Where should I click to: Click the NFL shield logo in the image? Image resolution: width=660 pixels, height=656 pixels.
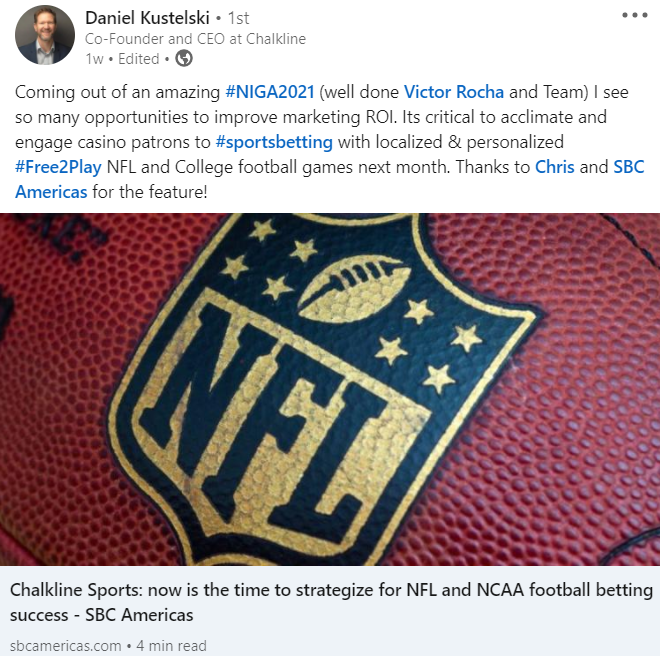click(324, 389)
